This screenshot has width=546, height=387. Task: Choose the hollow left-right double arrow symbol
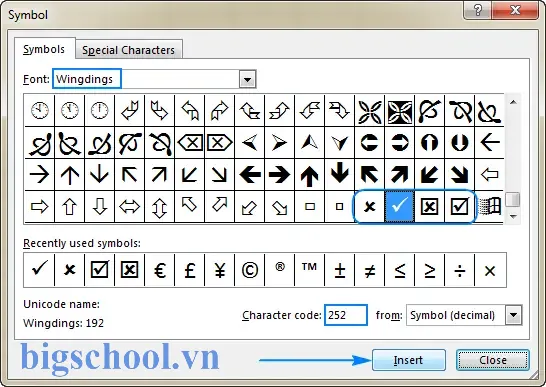pyautogui.click(x=129, y=206)
